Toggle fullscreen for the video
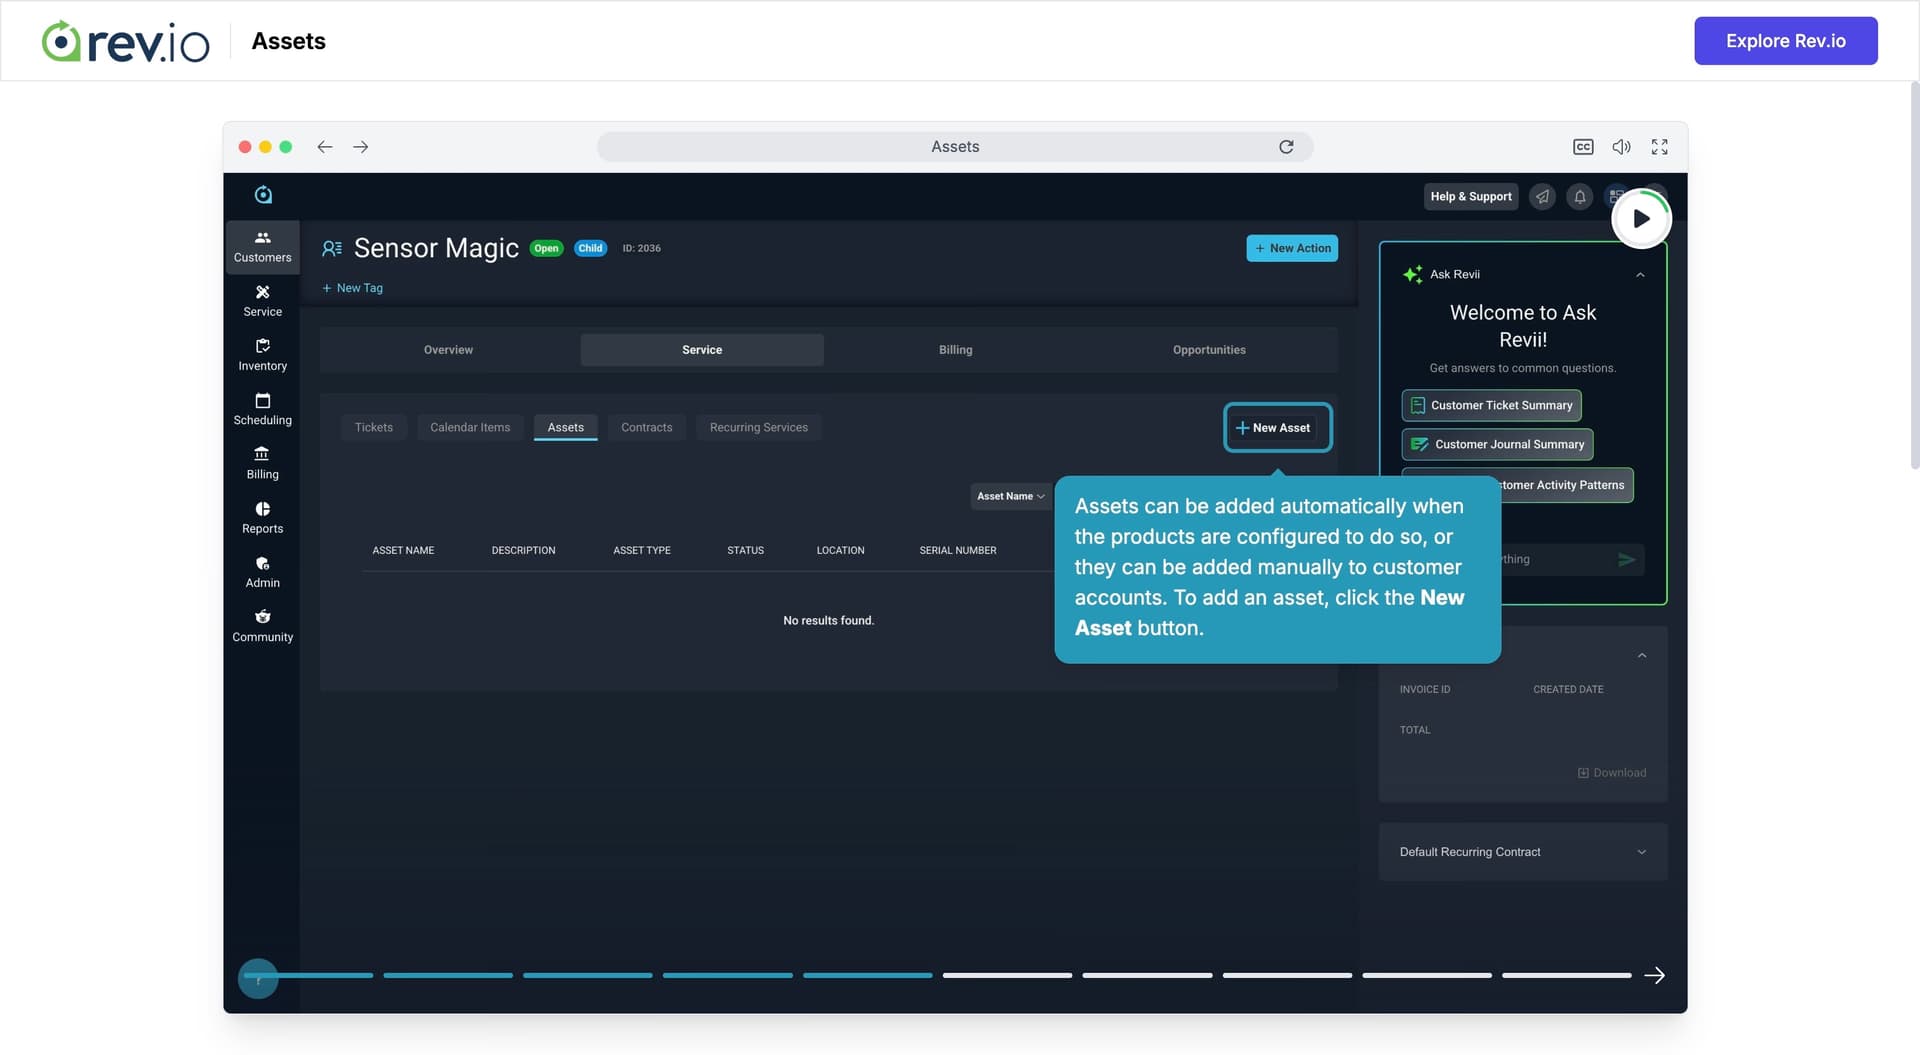The height and width of the screenshot is (1055, 1920). (x=1659, y=146)
